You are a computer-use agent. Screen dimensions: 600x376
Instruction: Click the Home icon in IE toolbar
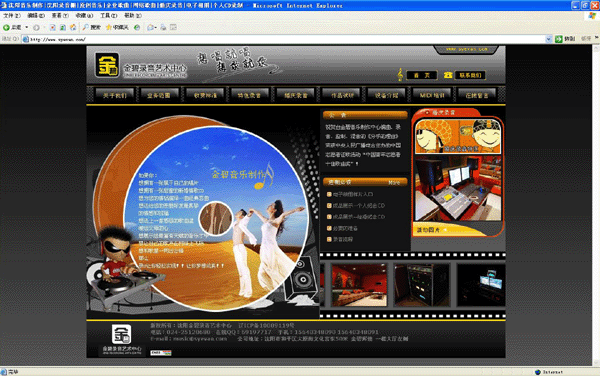tap(73, 28)
